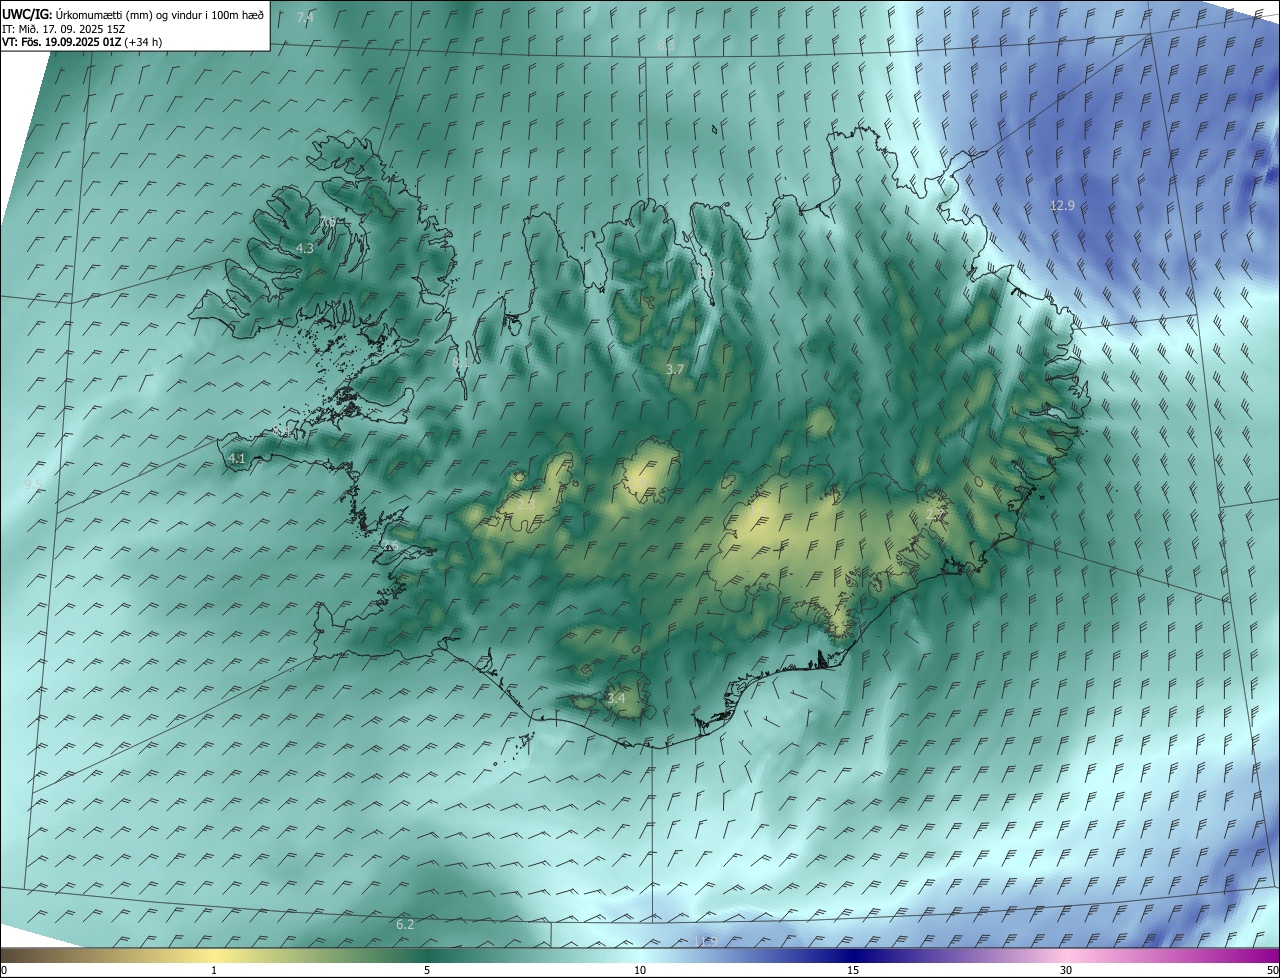Image resolution: width=1280 pixels, height=978 pixels.
Task: Click the colorbar tick label 1
Action: click(214, 970)
